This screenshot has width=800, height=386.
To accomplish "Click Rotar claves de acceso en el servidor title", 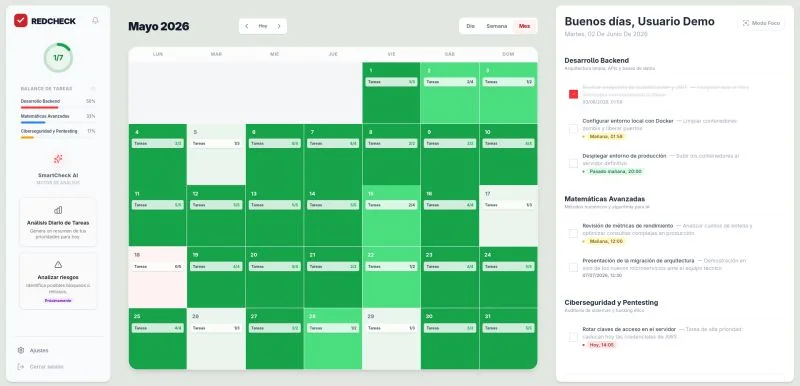I will tap(629, 329).
